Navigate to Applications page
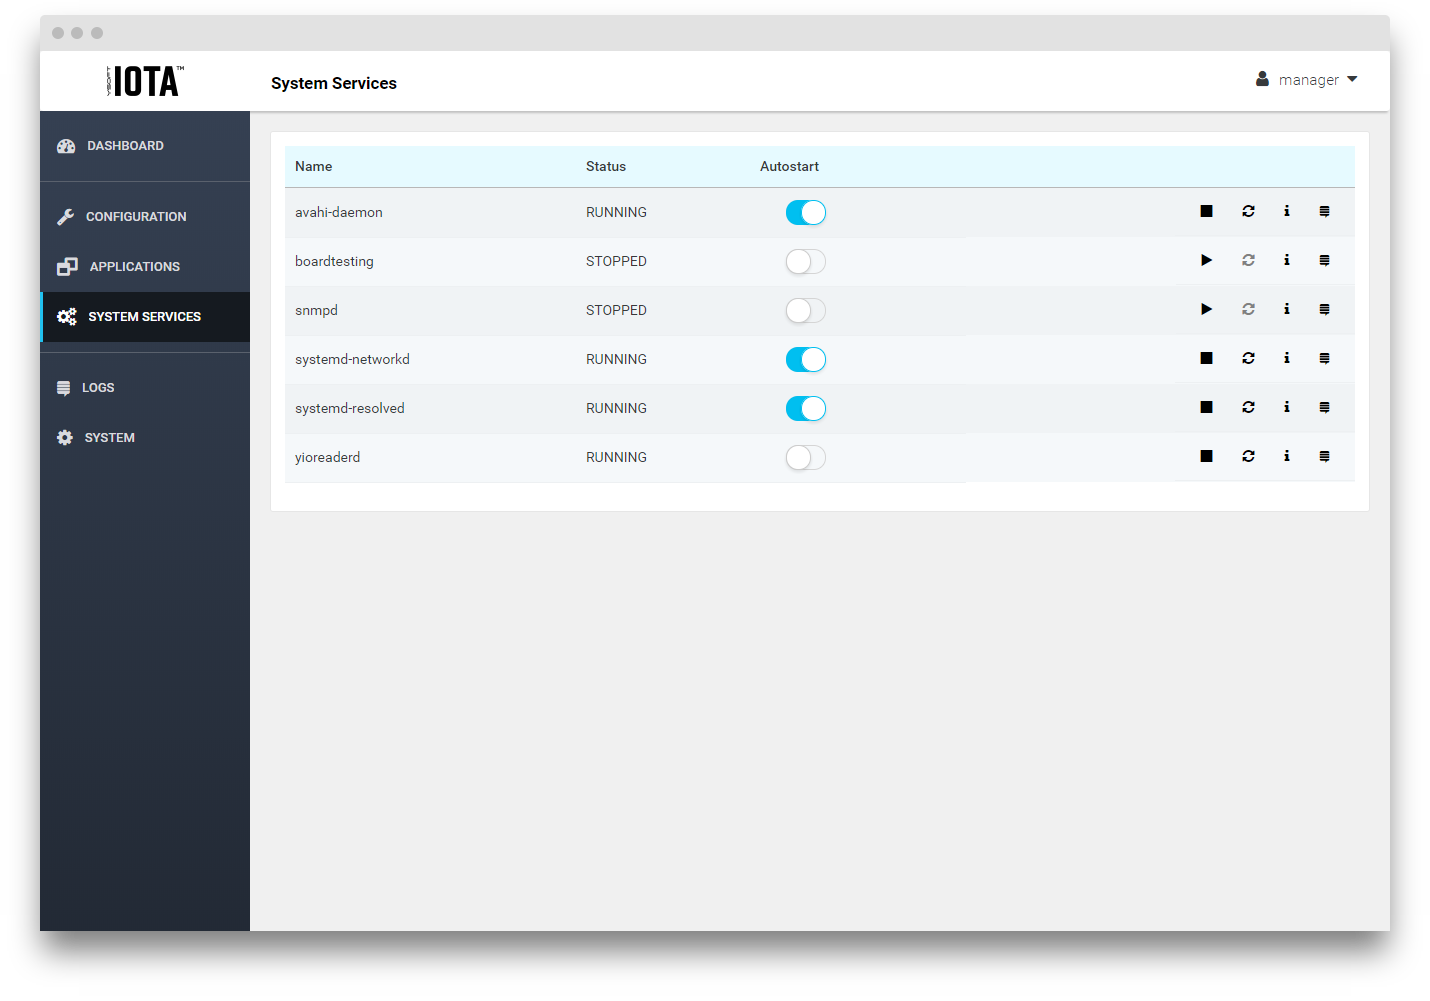 coord(134,267)
